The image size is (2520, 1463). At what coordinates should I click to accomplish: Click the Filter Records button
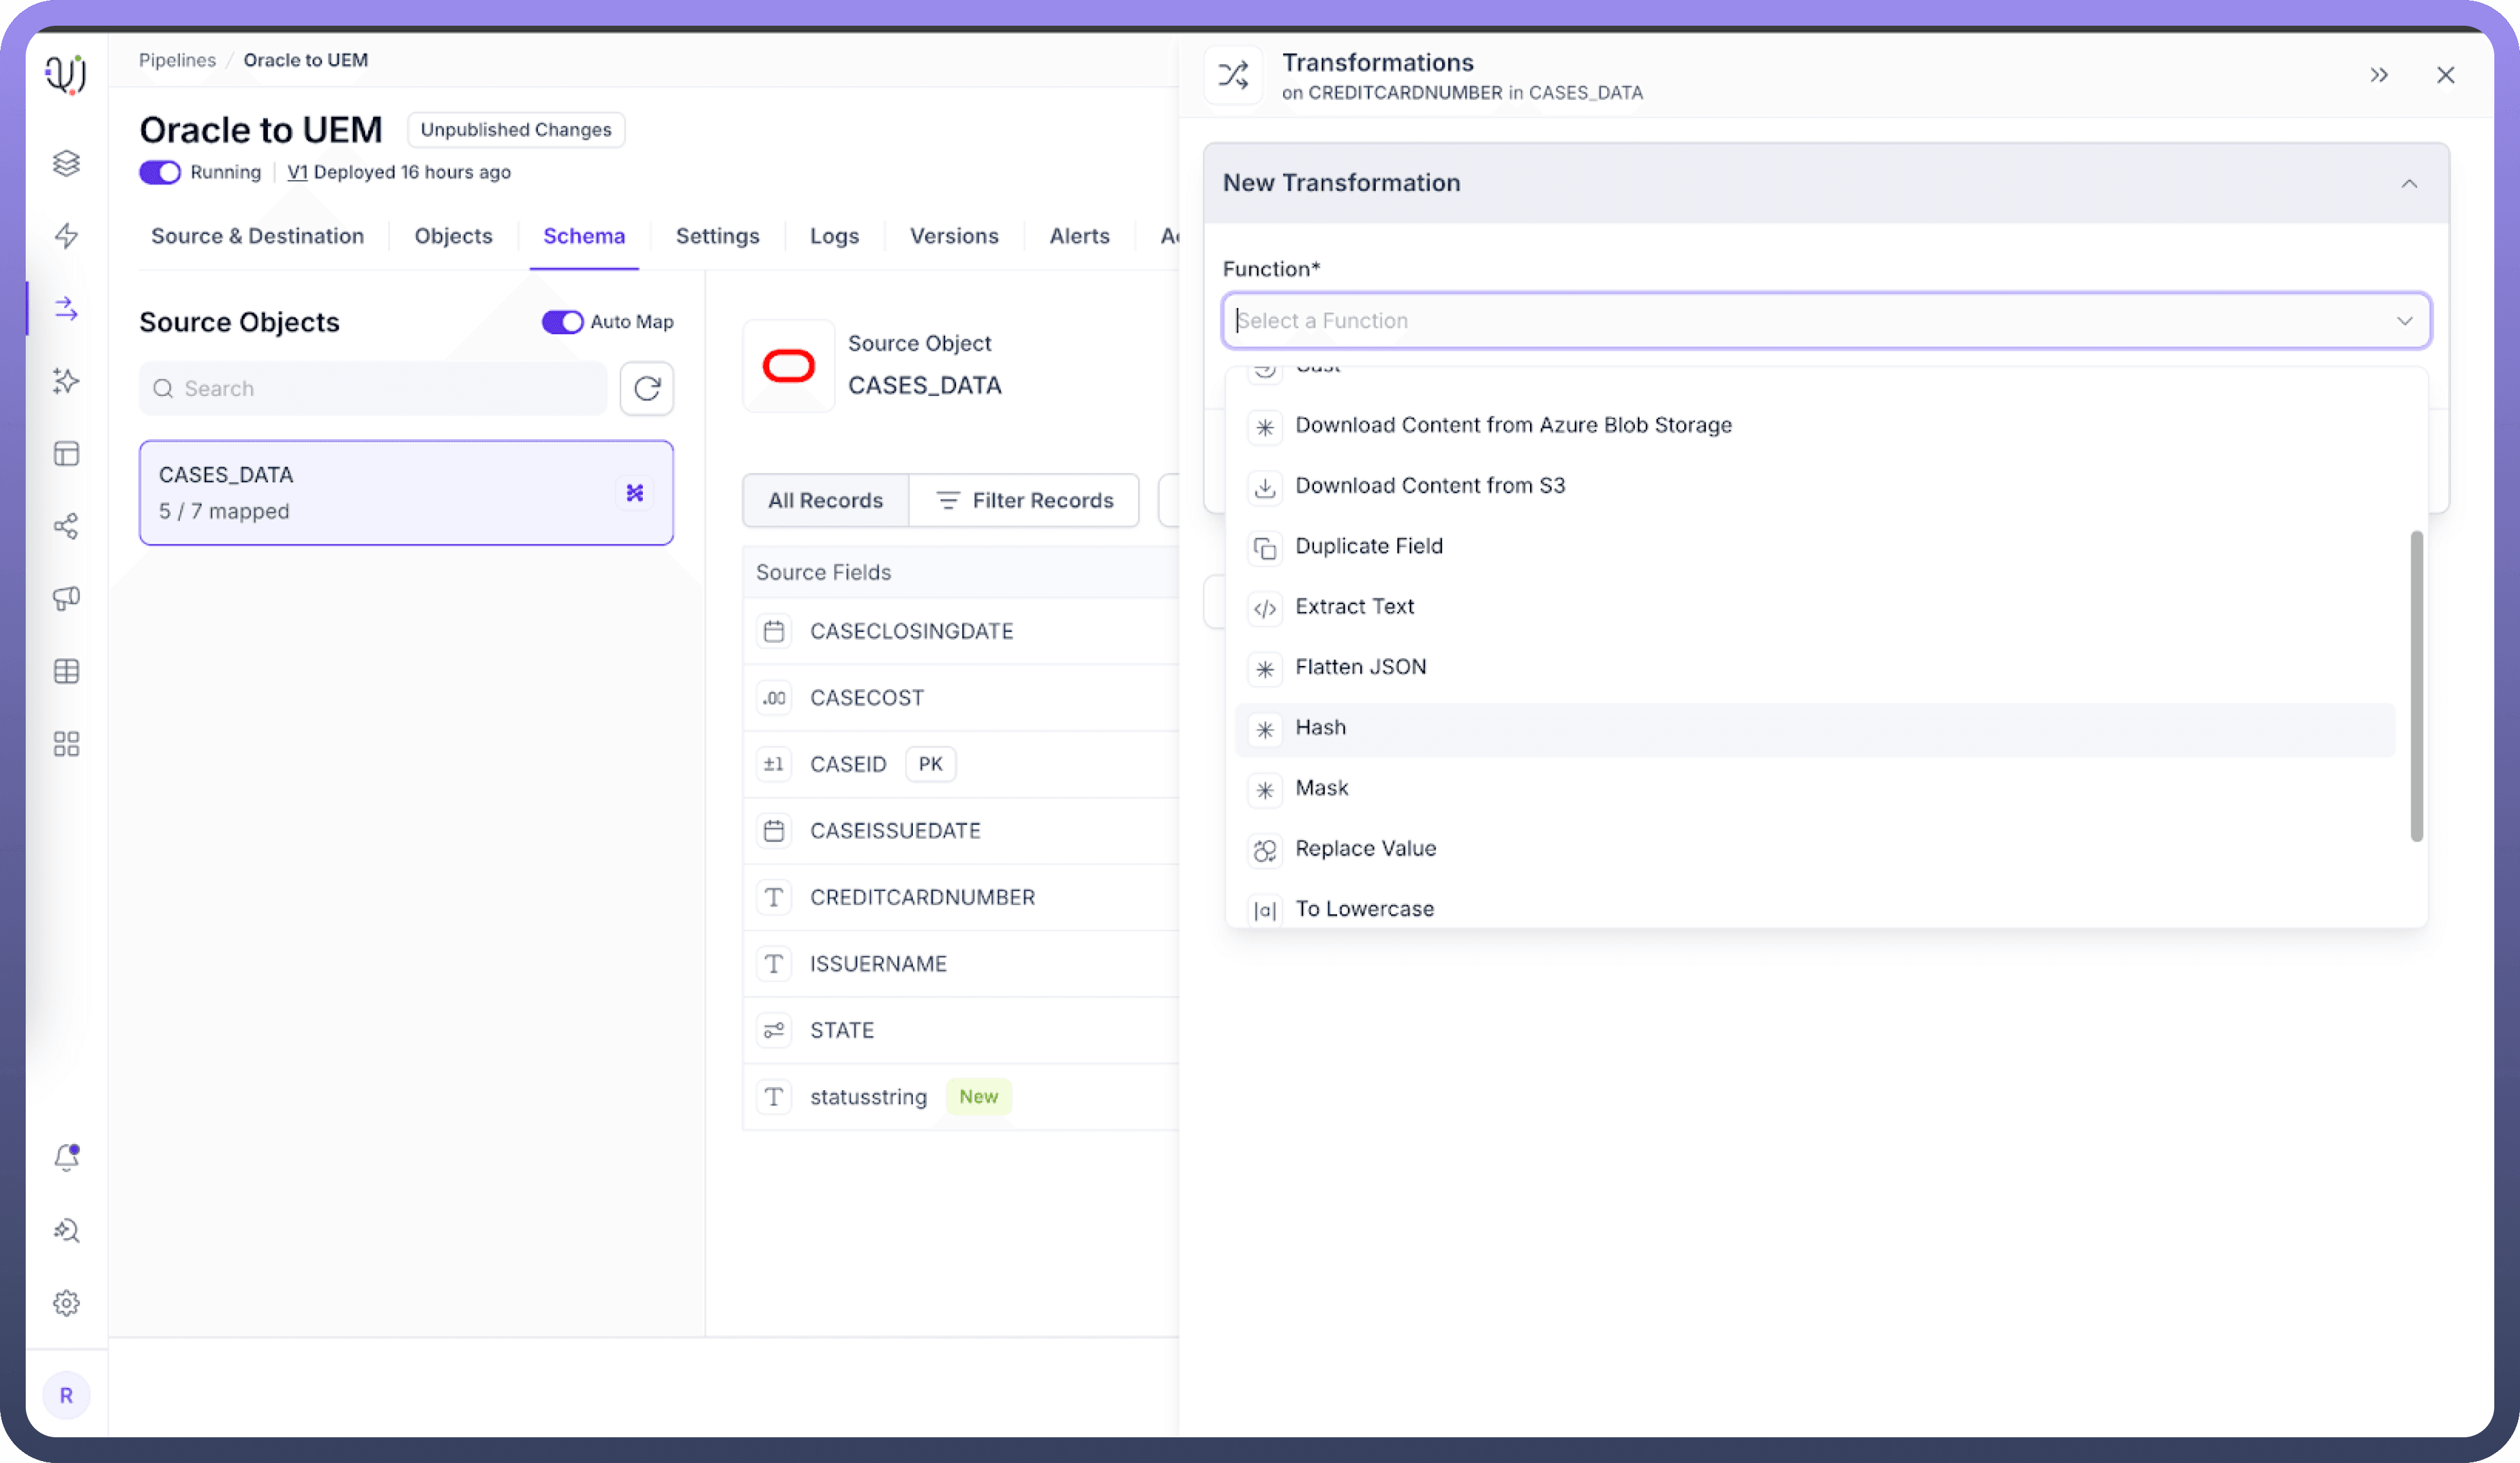1024,500
